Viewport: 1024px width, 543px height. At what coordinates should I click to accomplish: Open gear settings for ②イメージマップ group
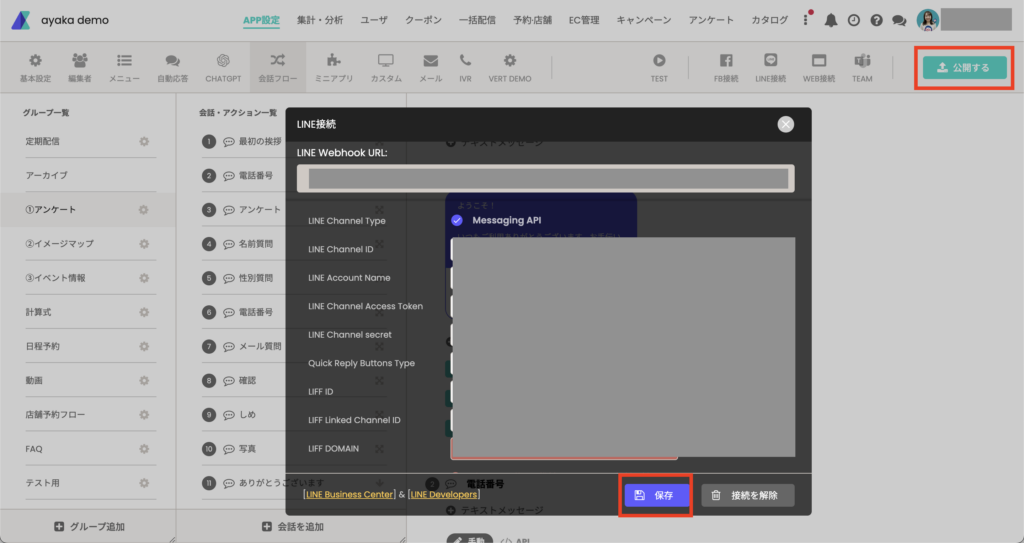pos(144,244)
